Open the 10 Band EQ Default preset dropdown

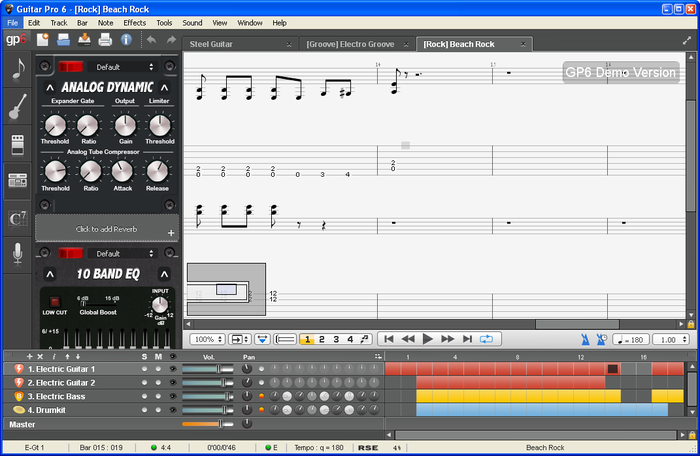(x=121, y=254)
